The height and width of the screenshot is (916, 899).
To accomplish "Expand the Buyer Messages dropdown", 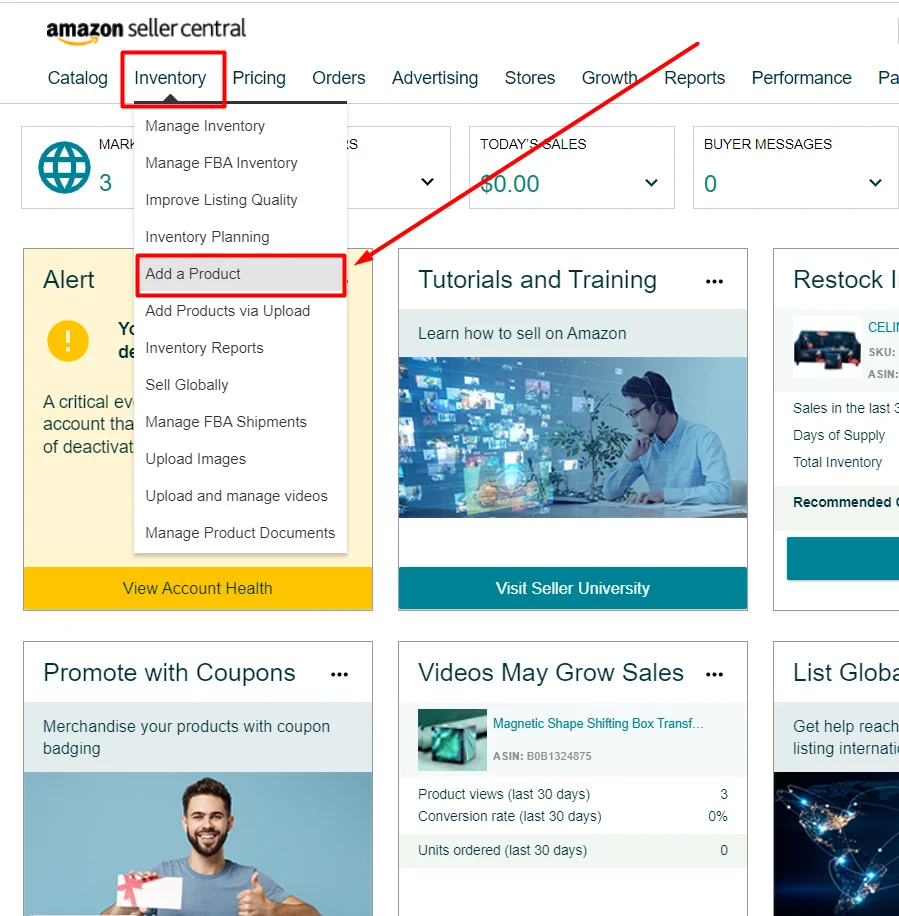I will click(875, 183).
